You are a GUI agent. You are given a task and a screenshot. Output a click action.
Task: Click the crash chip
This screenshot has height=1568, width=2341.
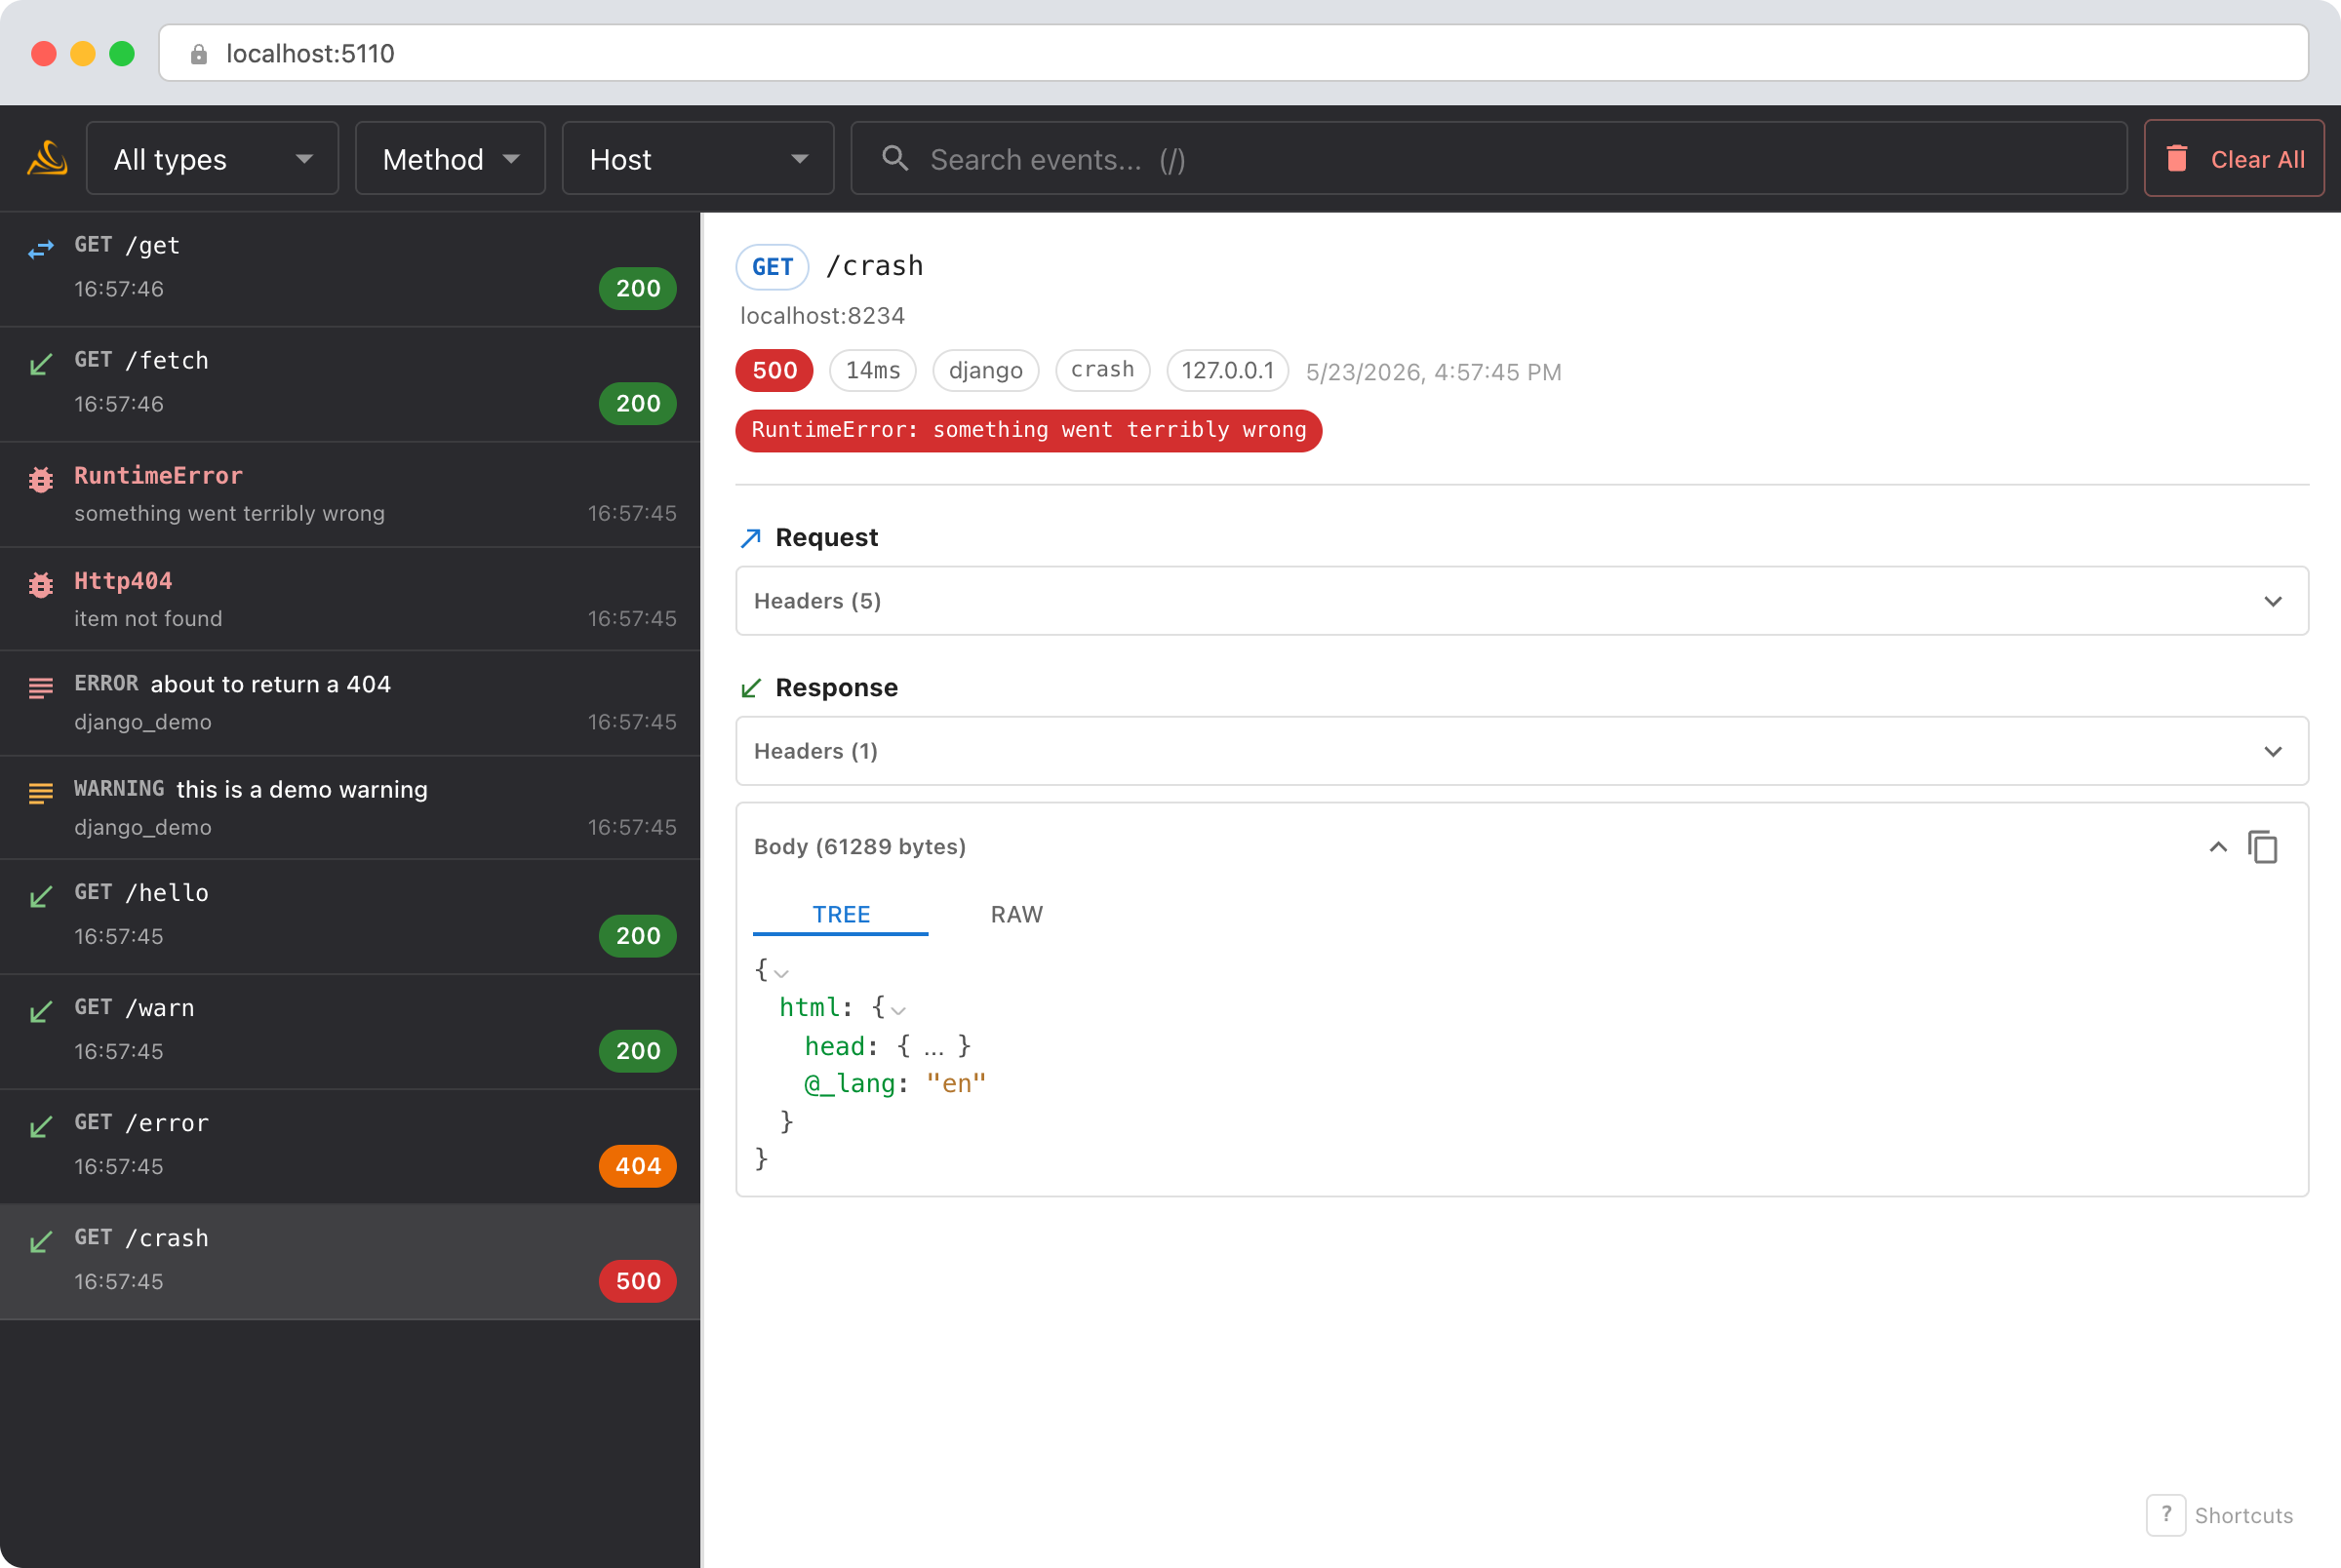coord(1103,371)
